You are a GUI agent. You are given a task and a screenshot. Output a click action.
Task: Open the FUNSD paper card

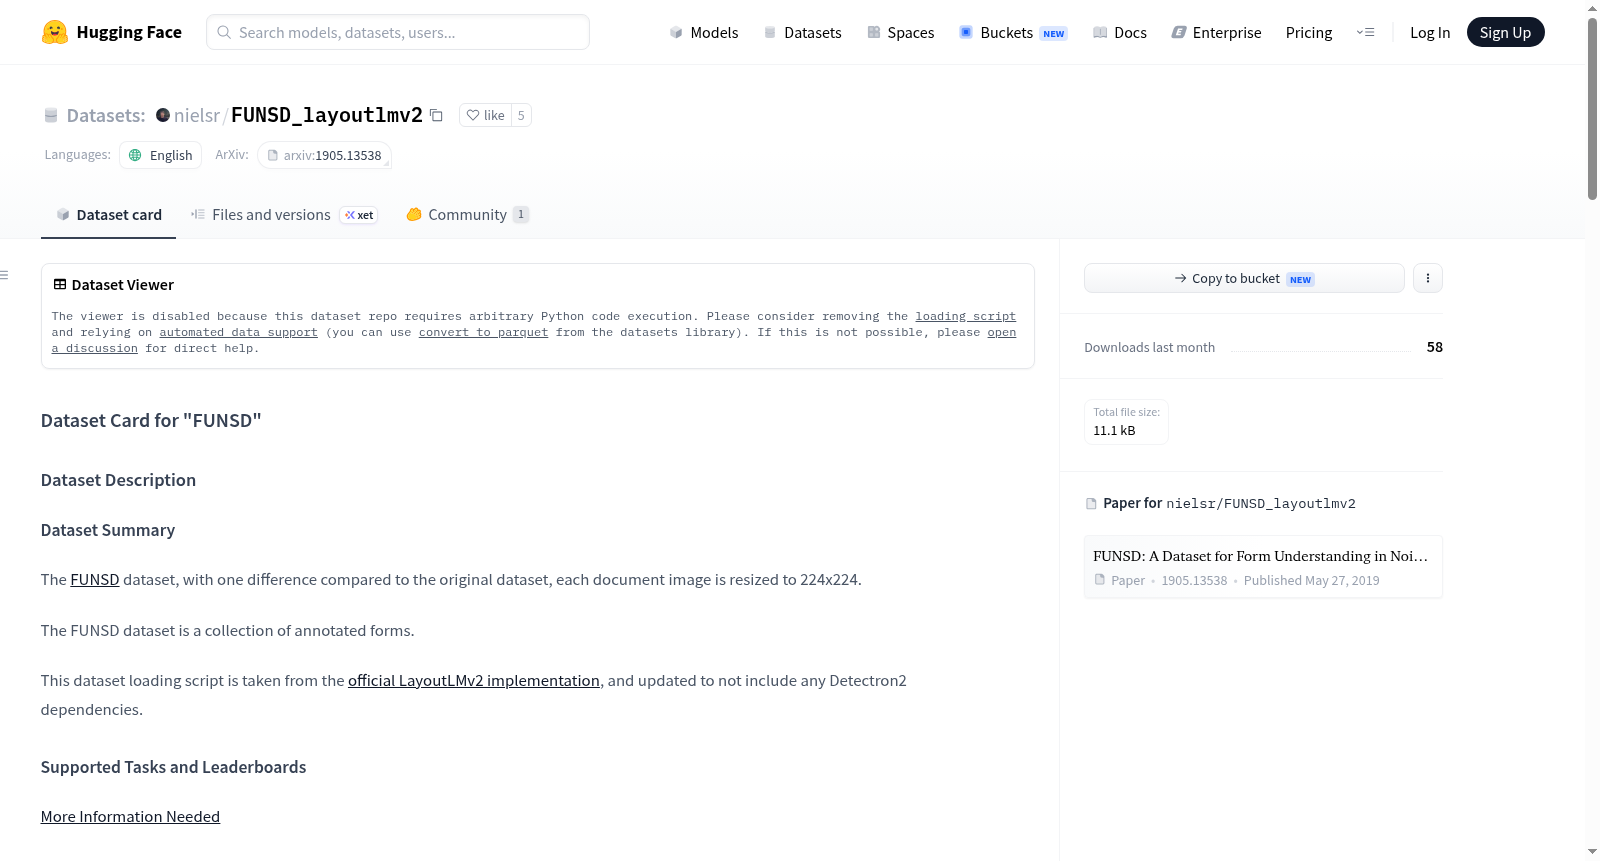click(1263, 567)
